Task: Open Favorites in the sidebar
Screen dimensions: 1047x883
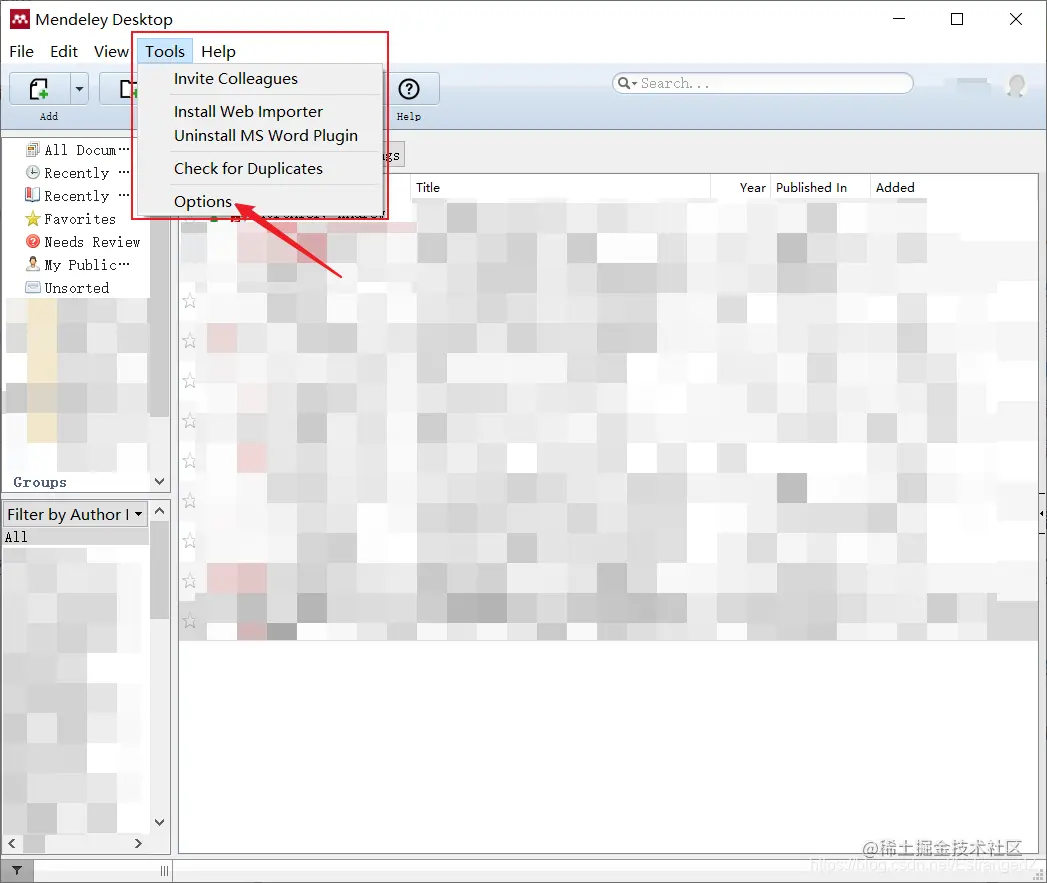Action: click(x=71, y=219)
